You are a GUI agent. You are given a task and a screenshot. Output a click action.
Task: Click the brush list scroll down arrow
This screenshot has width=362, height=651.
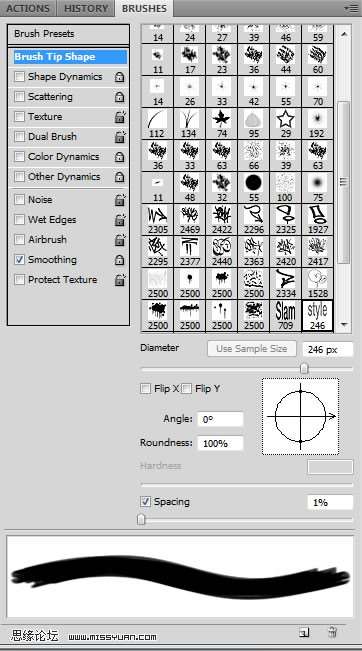[x=344, y=325]
